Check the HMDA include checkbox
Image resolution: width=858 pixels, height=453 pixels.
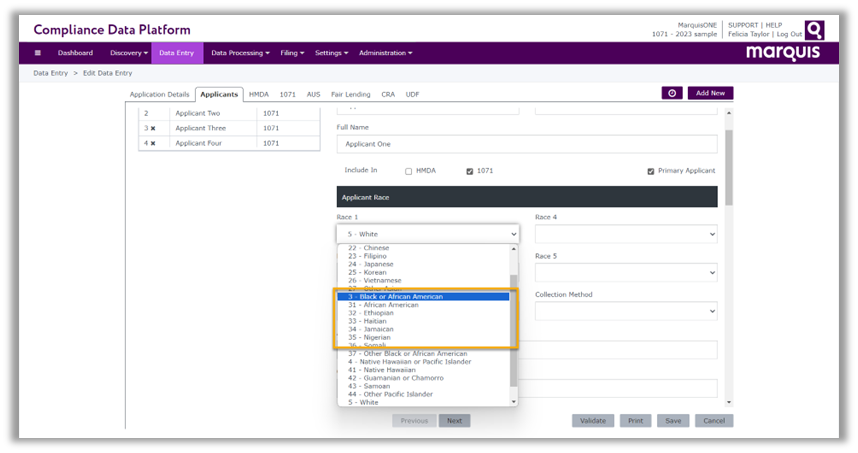pyautogui.click(x=408, y=171)
